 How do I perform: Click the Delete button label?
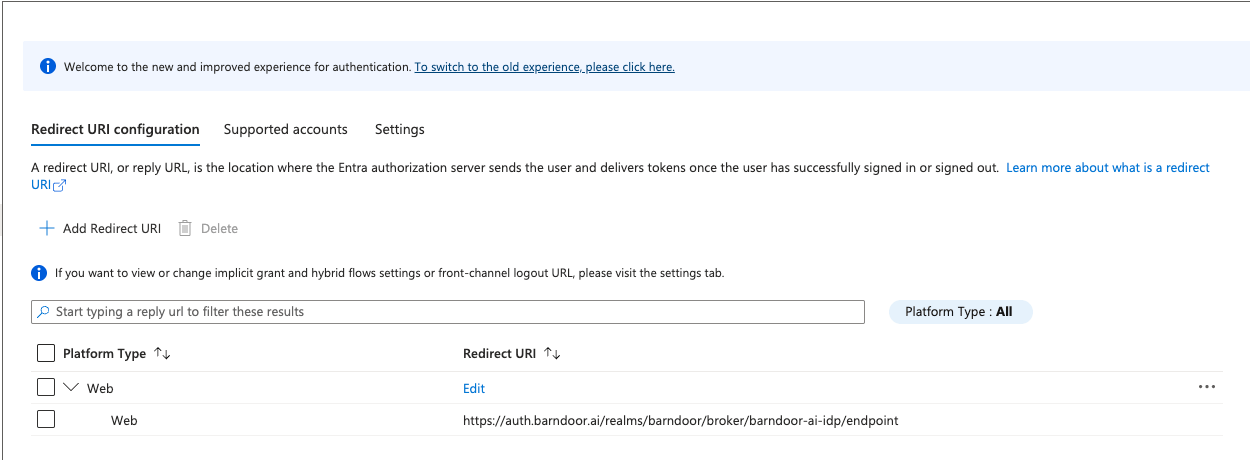pyautogui.click(x=219, y=228)
